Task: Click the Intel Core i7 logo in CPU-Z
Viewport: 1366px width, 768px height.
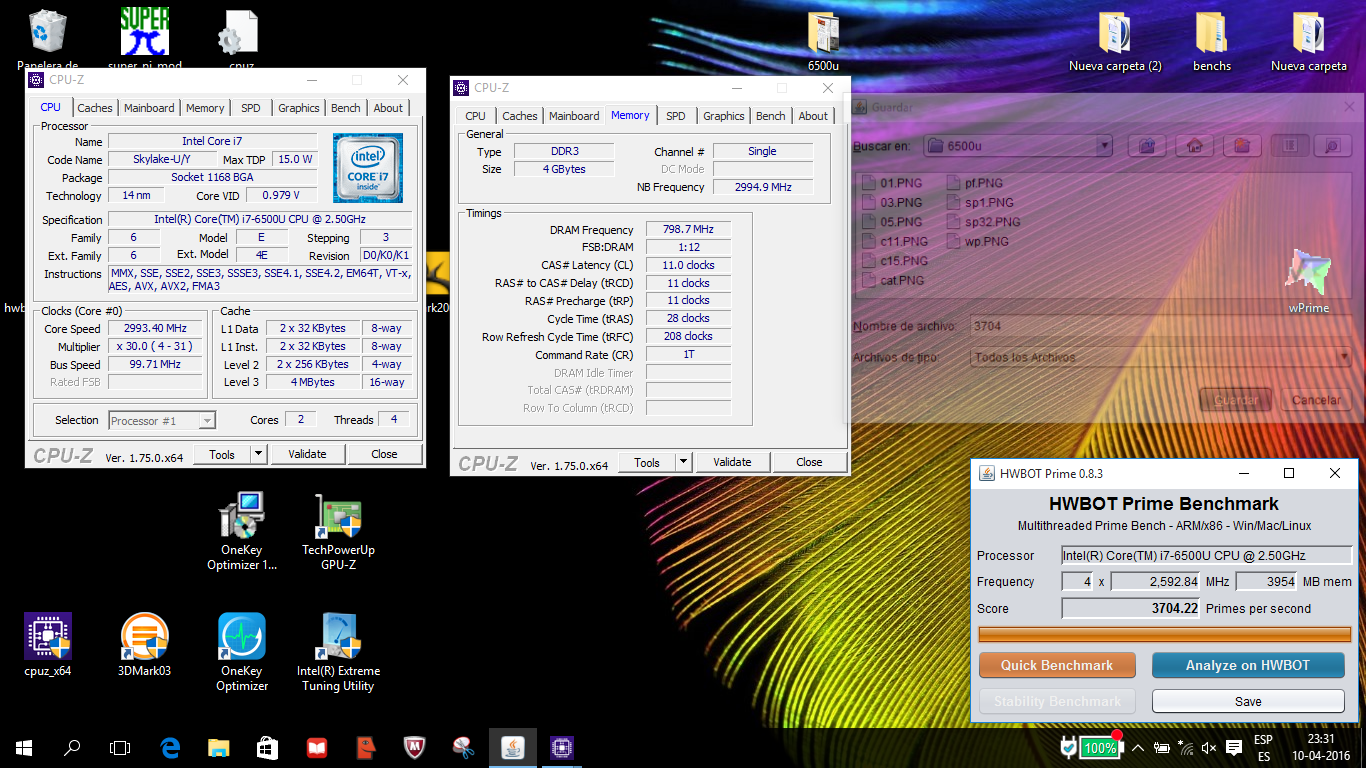Action: pos(368,168)
